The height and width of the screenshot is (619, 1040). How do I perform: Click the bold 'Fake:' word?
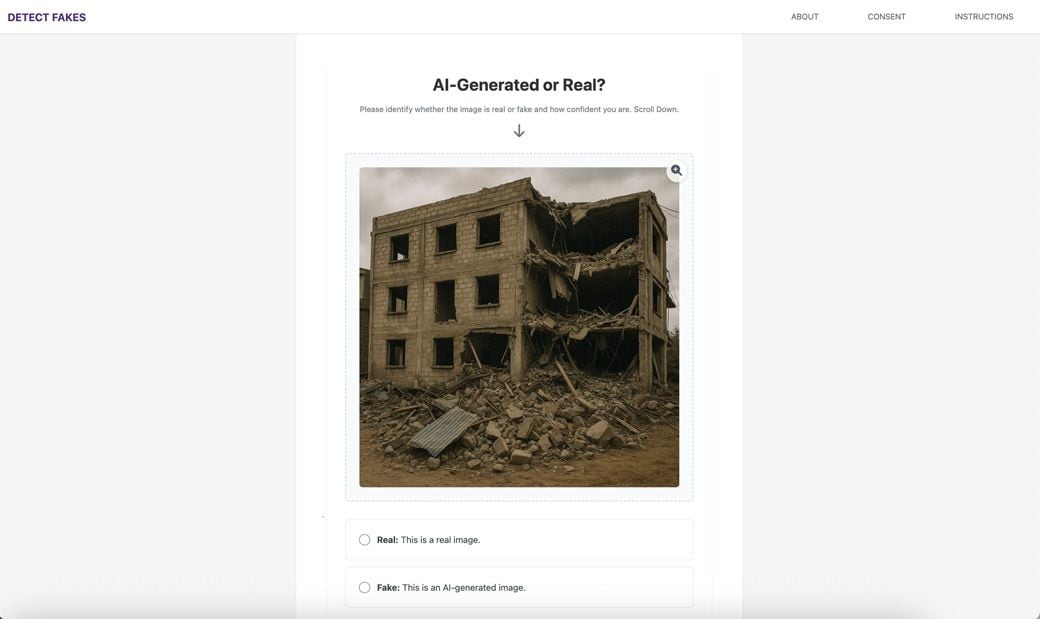[x=388, y=588]
